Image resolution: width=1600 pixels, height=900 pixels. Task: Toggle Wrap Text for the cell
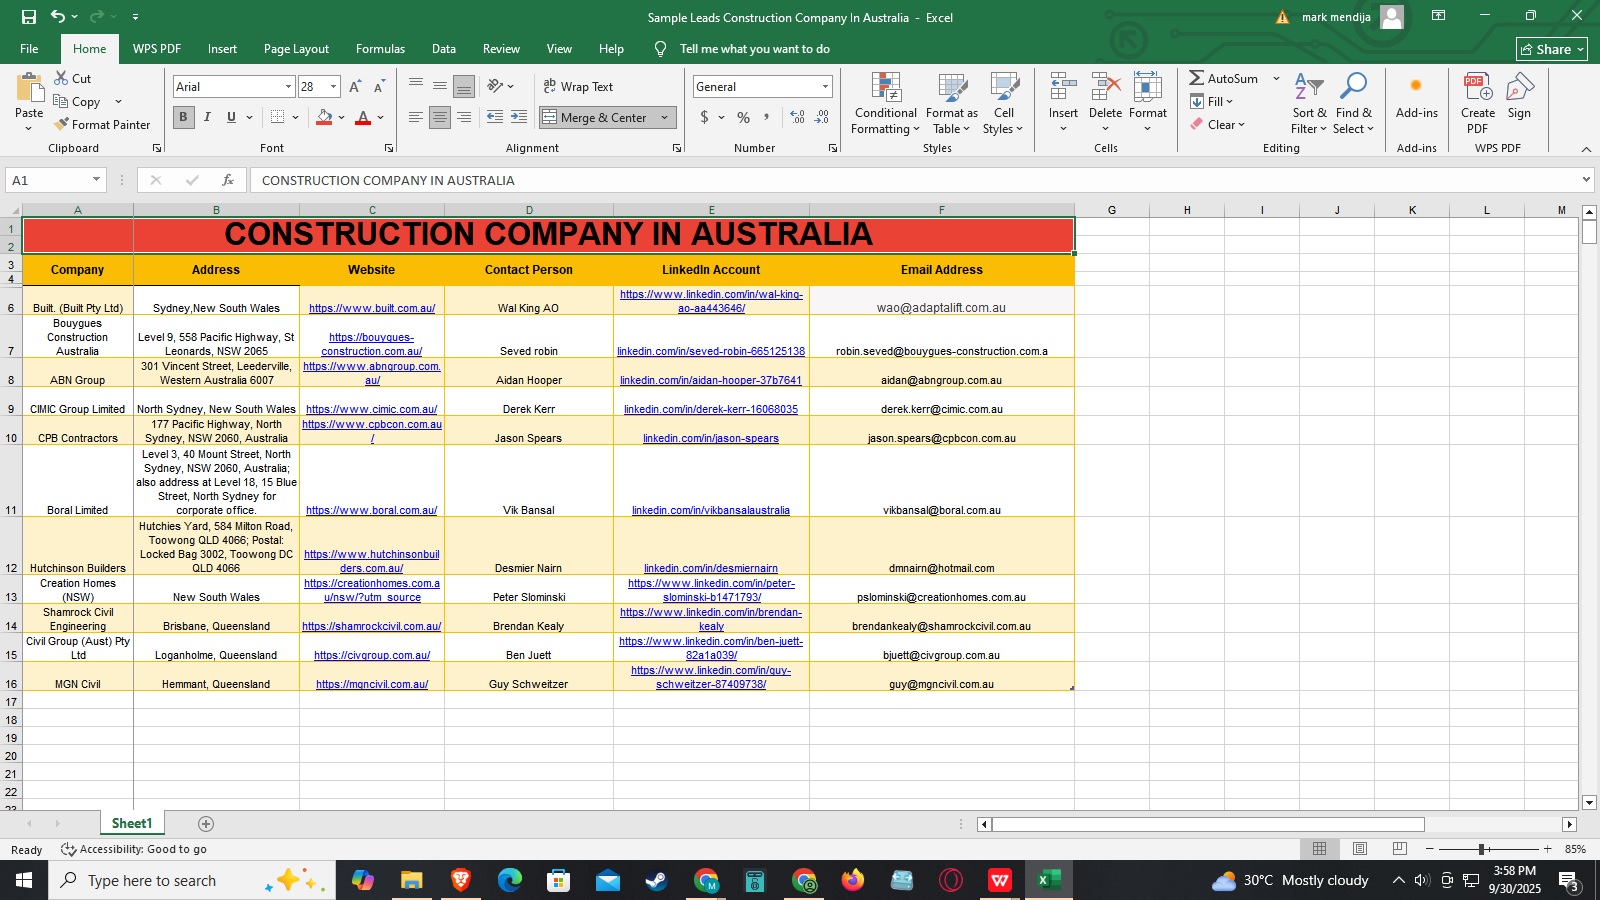tap(578, 87)
